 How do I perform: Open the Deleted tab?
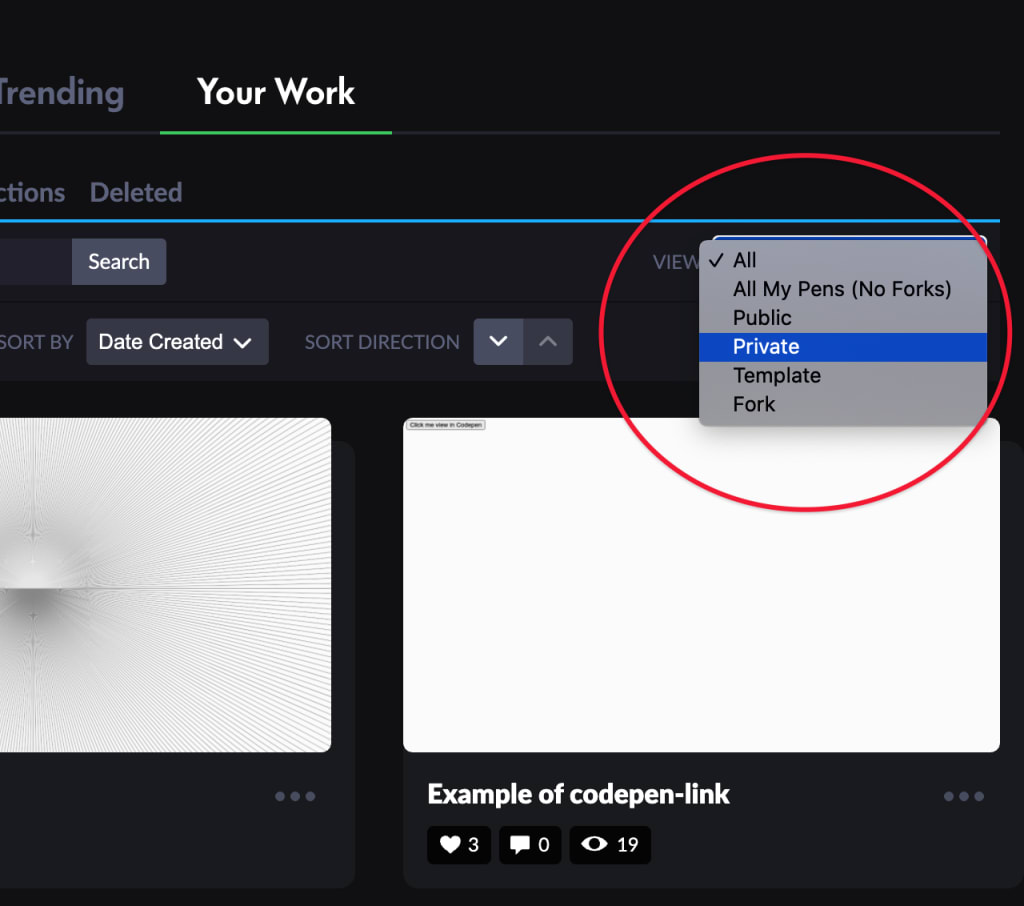[136, 193]
